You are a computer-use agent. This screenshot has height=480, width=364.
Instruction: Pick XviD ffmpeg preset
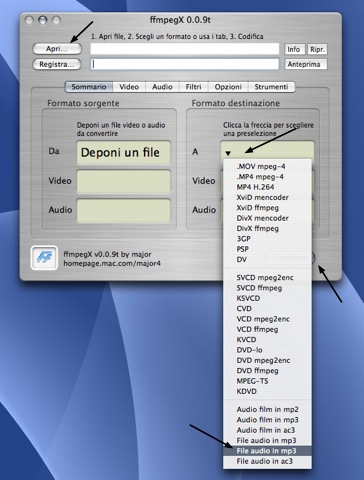pos(267,208)
